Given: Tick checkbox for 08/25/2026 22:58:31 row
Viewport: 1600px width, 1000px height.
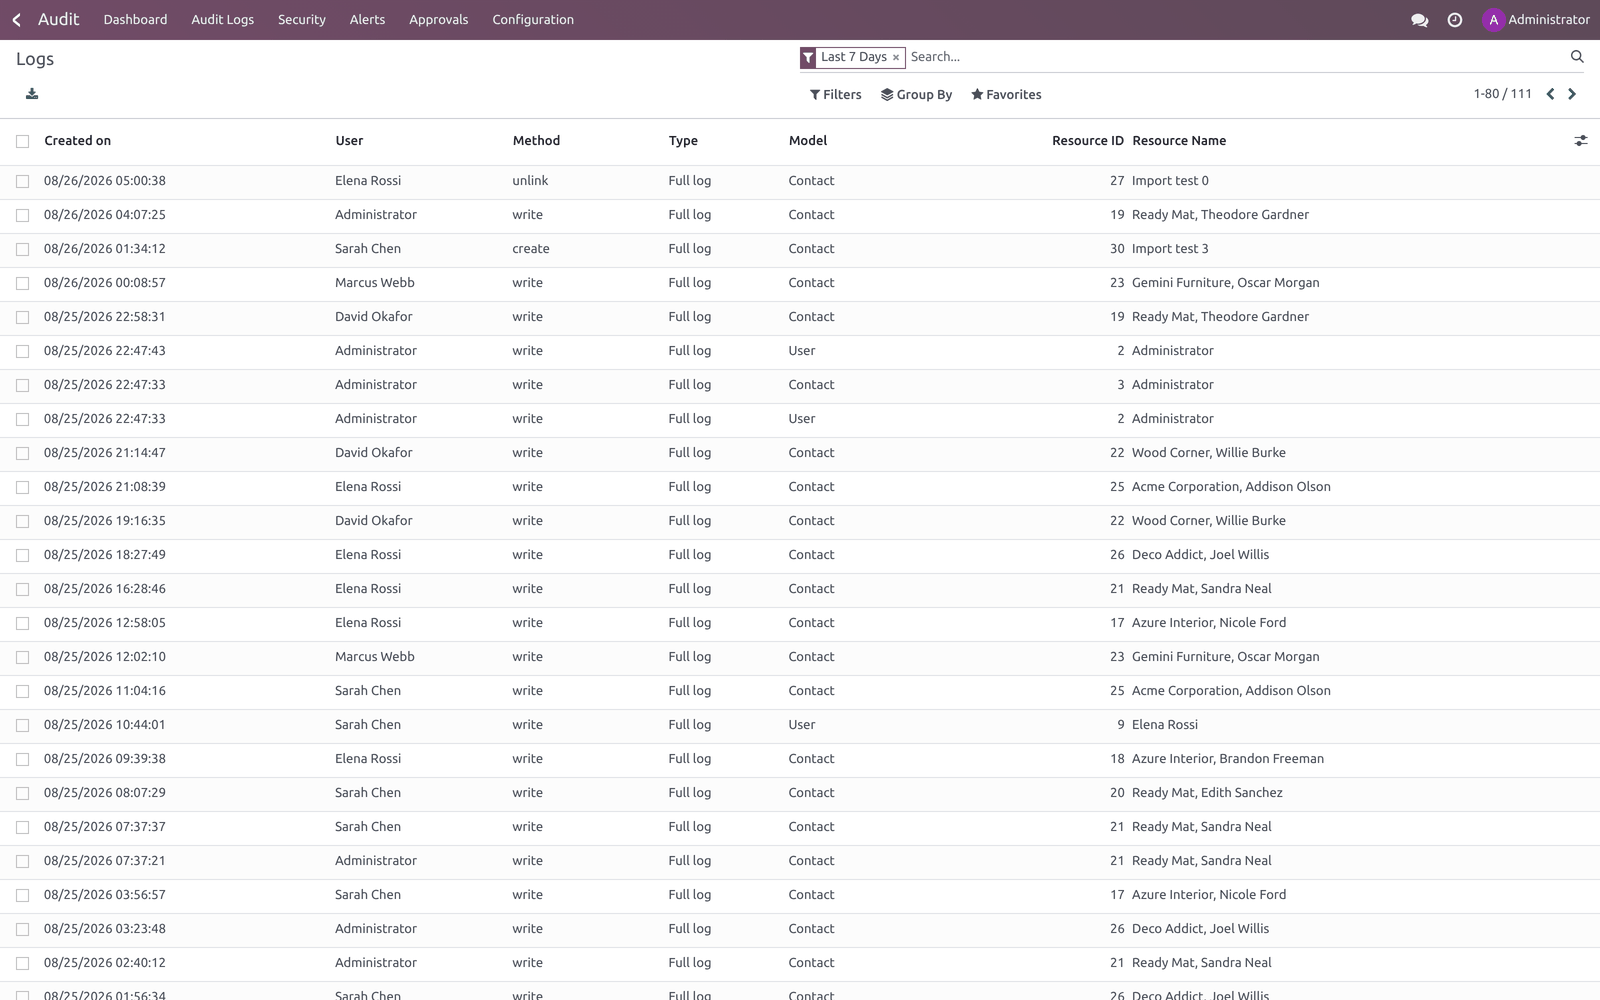Looking at the screenshot, I should [x=22, y=317].
